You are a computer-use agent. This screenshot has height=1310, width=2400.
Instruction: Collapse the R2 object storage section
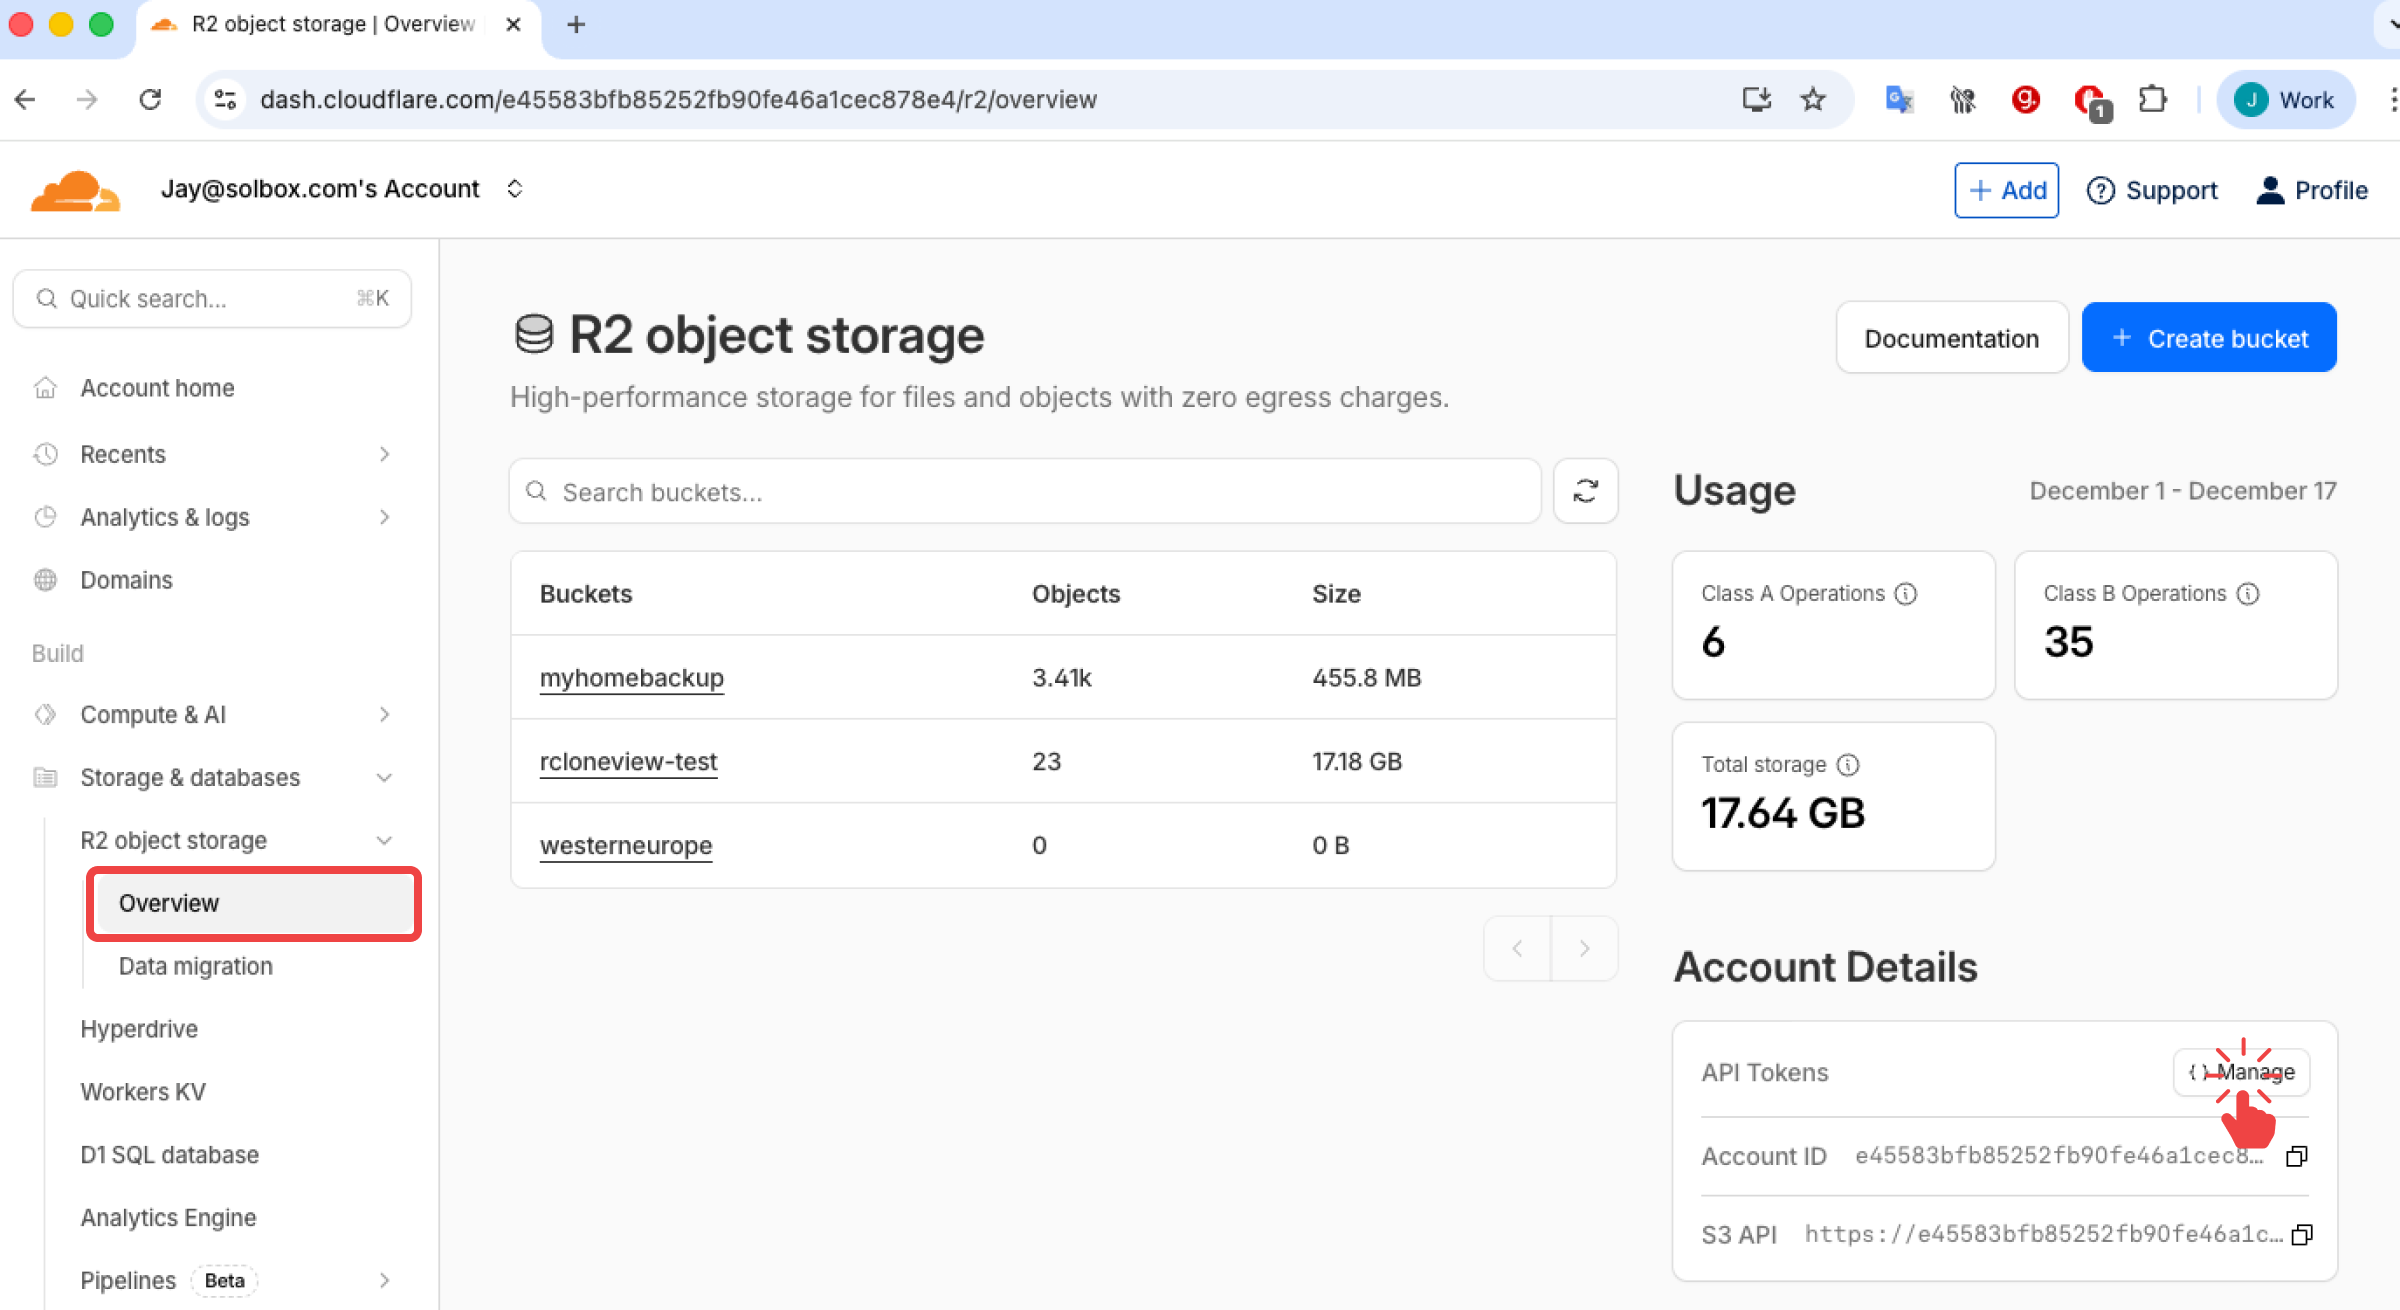click(384, 840)
